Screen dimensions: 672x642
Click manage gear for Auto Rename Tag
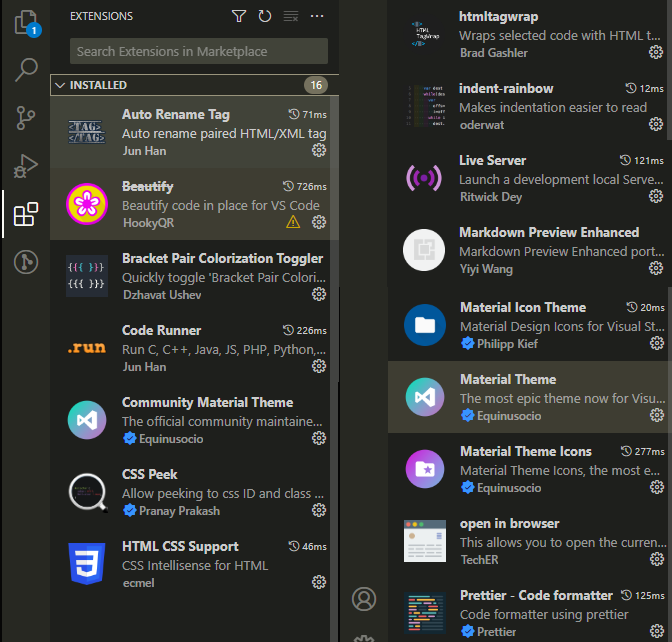click(x=319, y=150)
